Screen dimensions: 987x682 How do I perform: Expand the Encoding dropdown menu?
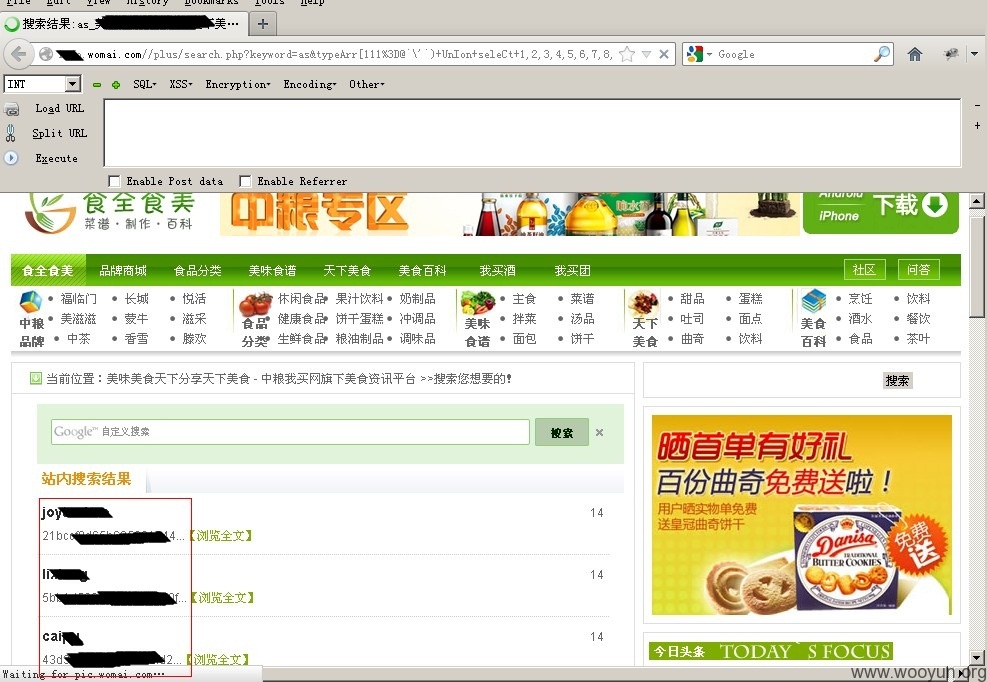(310, 84)
